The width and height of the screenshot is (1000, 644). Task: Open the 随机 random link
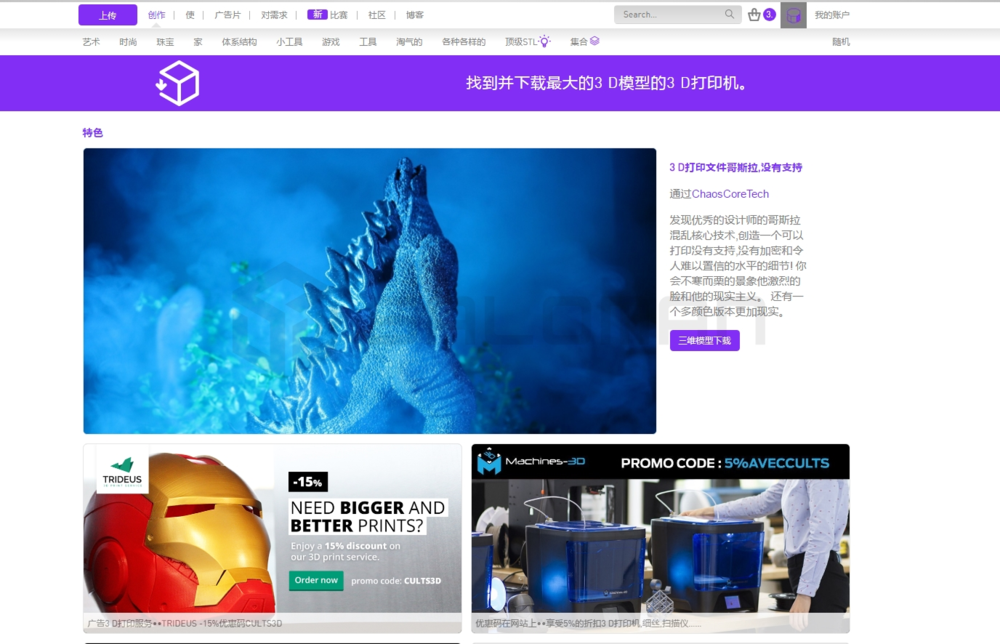pyautogui.click(x=841, y=42)
